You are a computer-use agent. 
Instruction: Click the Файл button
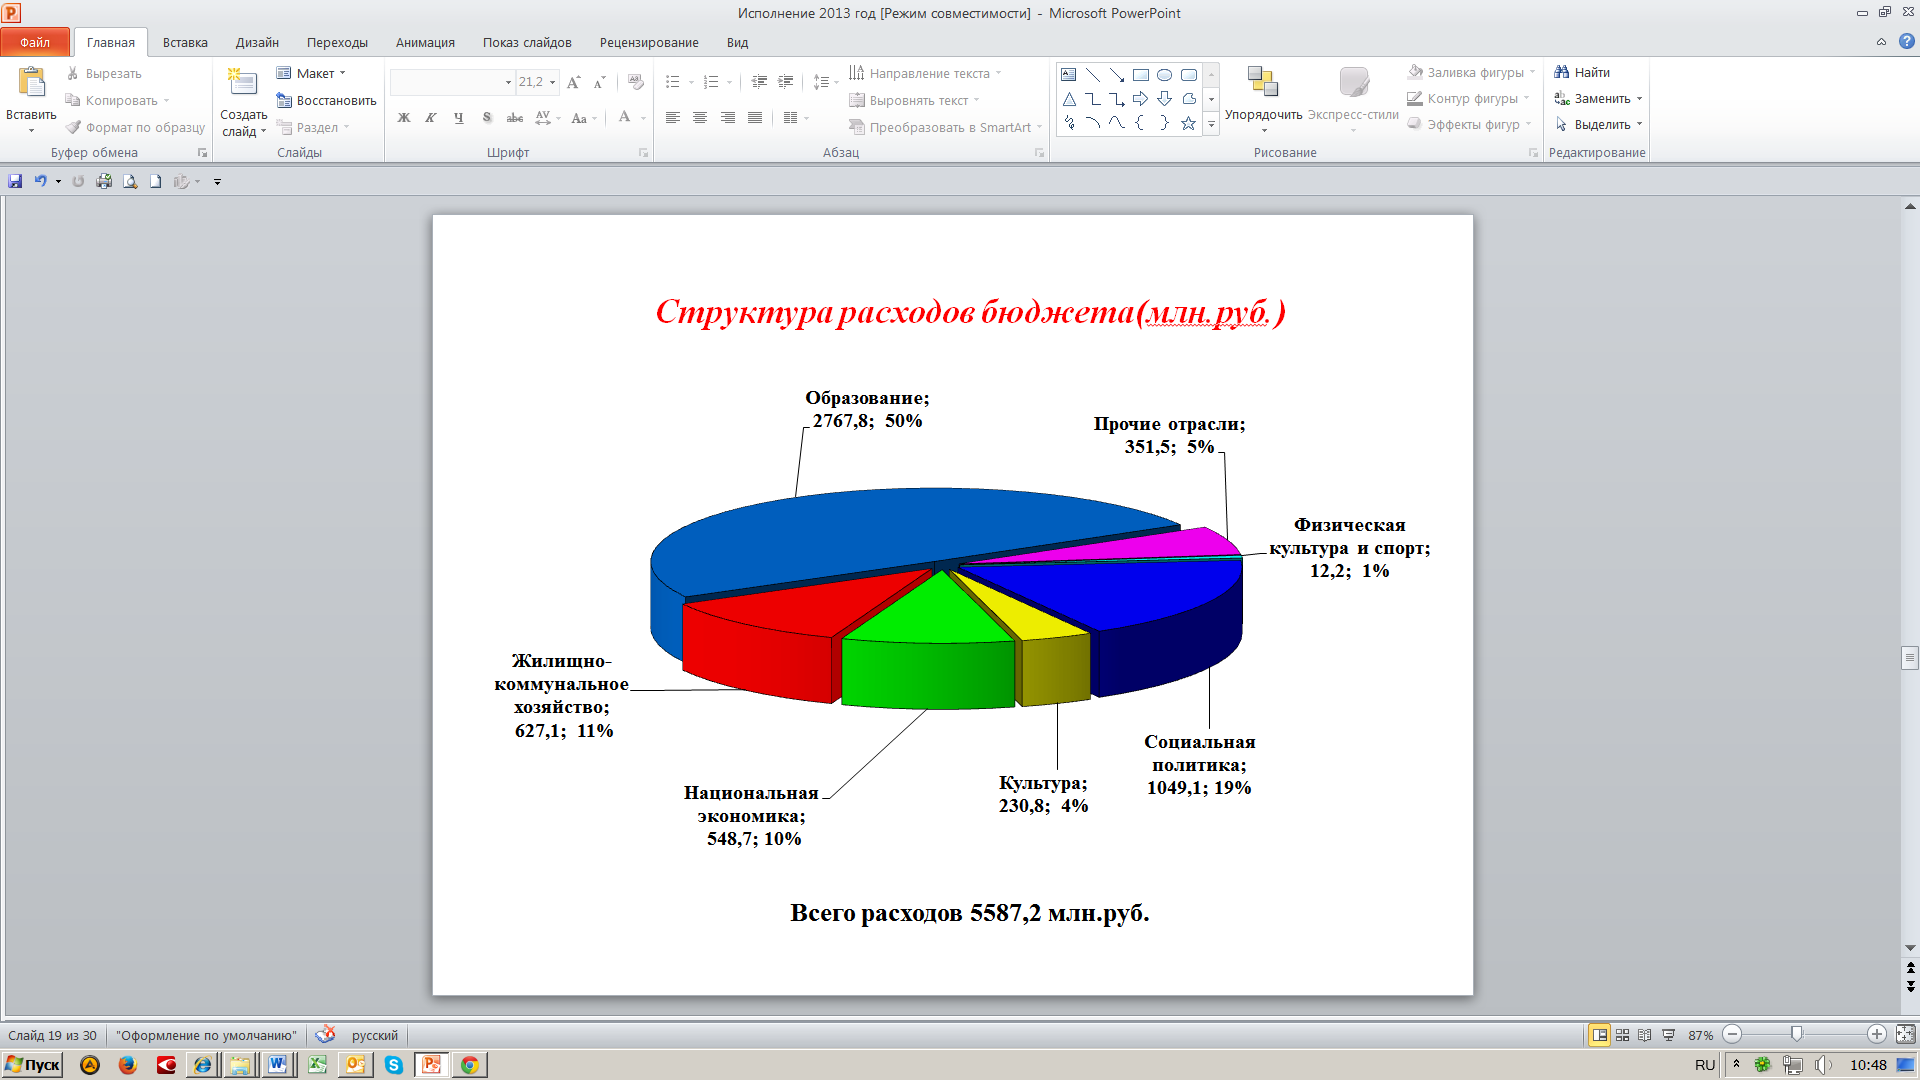[x=35, y=42]
